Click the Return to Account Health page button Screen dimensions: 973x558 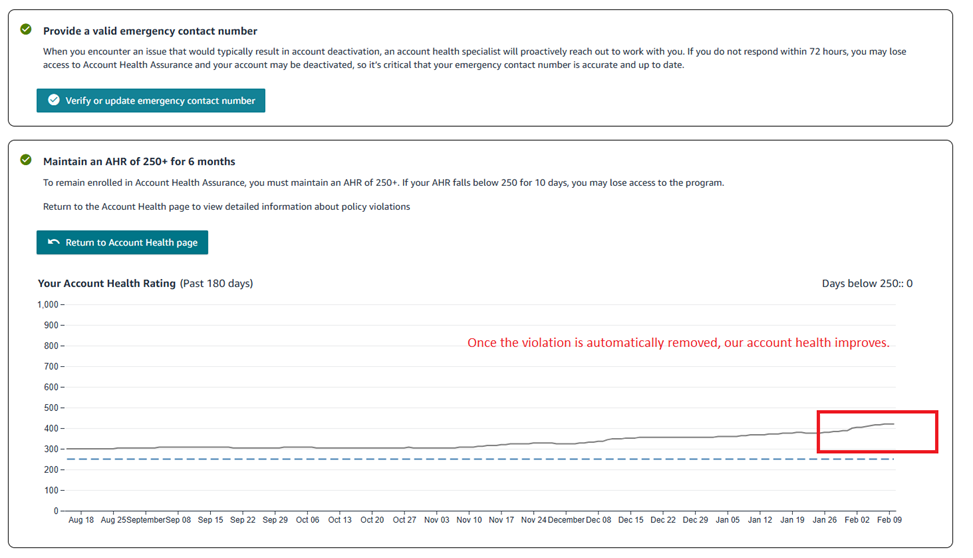(x=122, y=243)
